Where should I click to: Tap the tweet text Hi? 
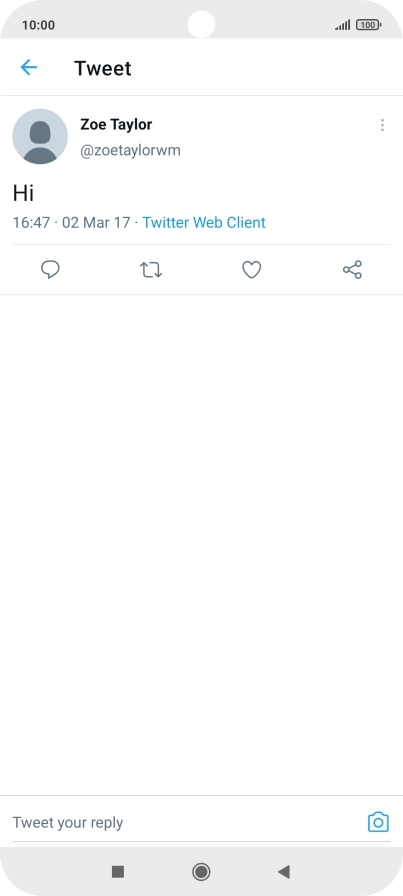pyautogui.click(x=23, y=194)
